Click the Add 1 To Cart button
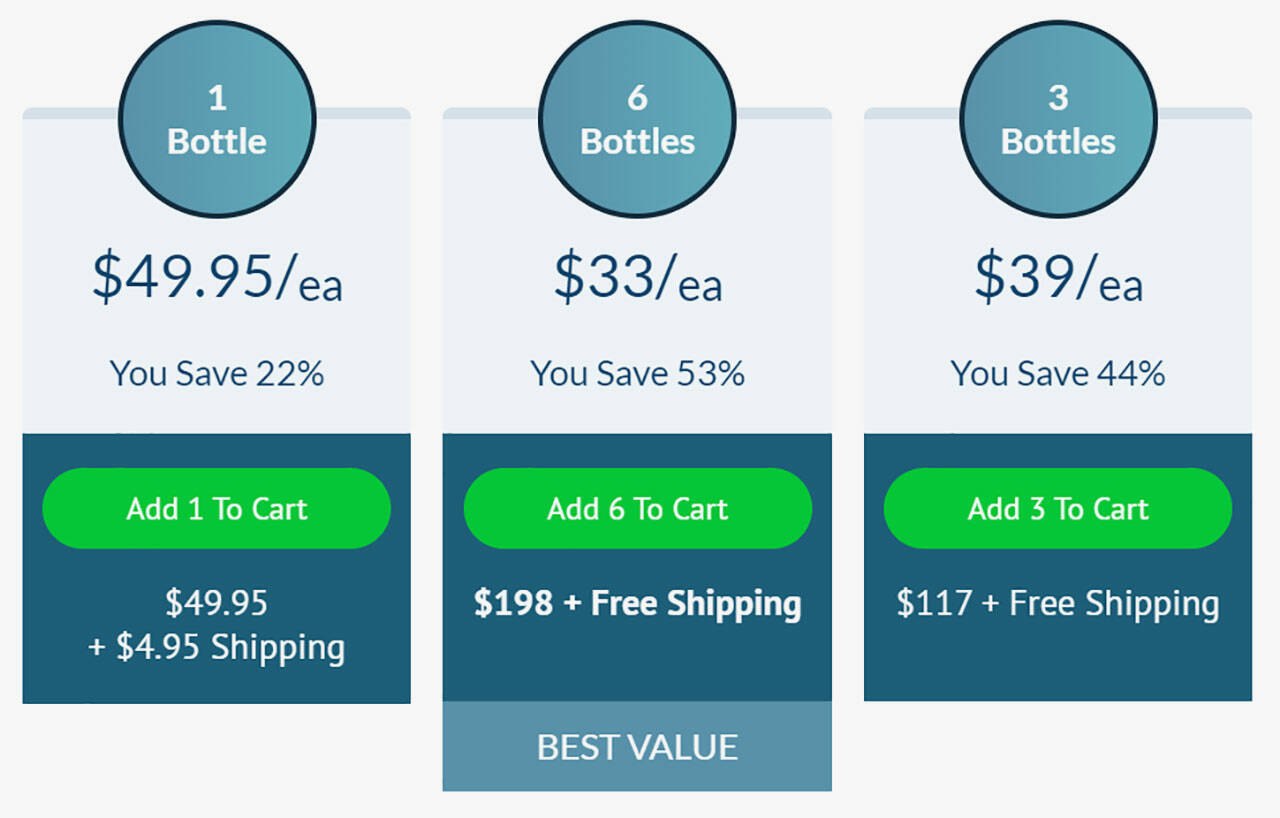This screenshot has height=818, width=1280. (216, 508)
